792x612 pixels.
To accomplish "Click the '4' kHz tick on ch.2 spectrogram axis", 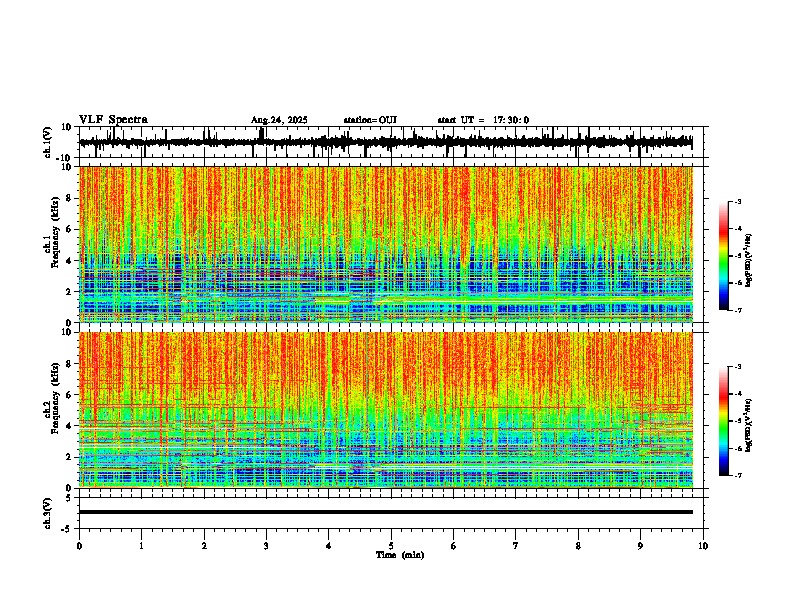I will click(x=69, y=426).
